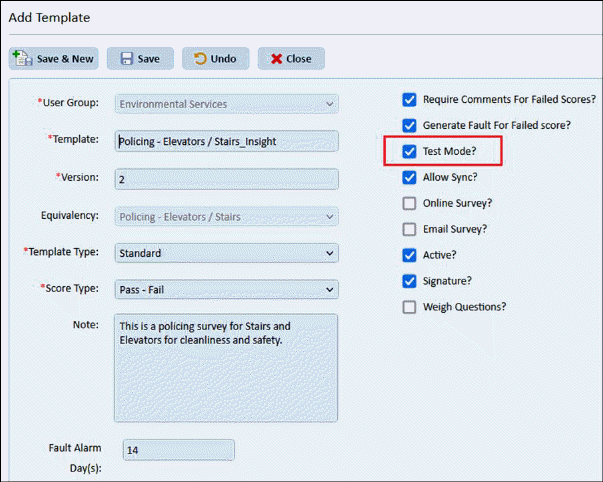603x482 pixels.
Task: Uncheck the Test Mode checkbox
Action: (x=409, y=152)
